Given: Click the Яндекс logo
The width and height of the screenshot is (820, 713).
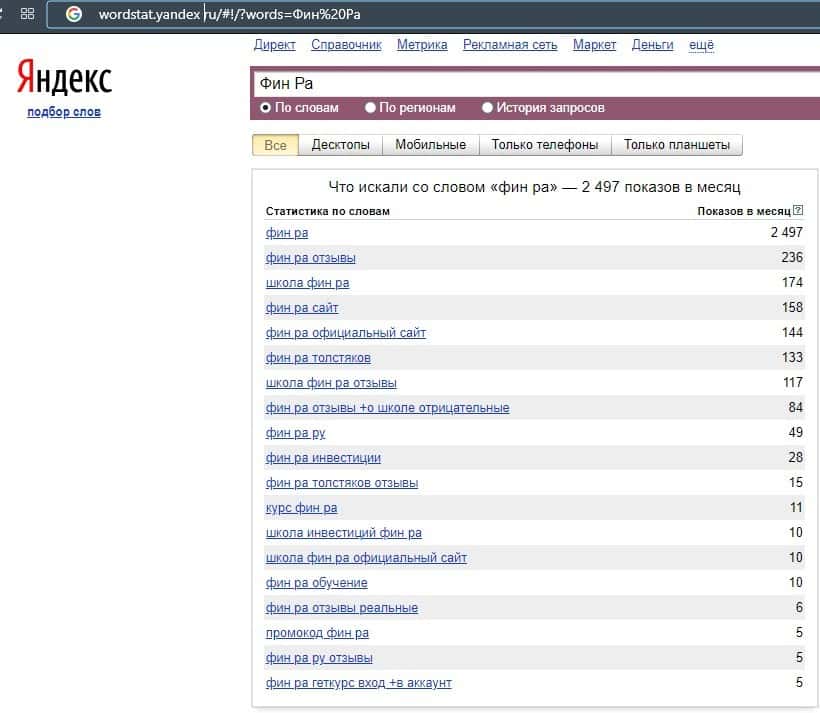Looking at the screenshot, I should click(x=64, y=79).
